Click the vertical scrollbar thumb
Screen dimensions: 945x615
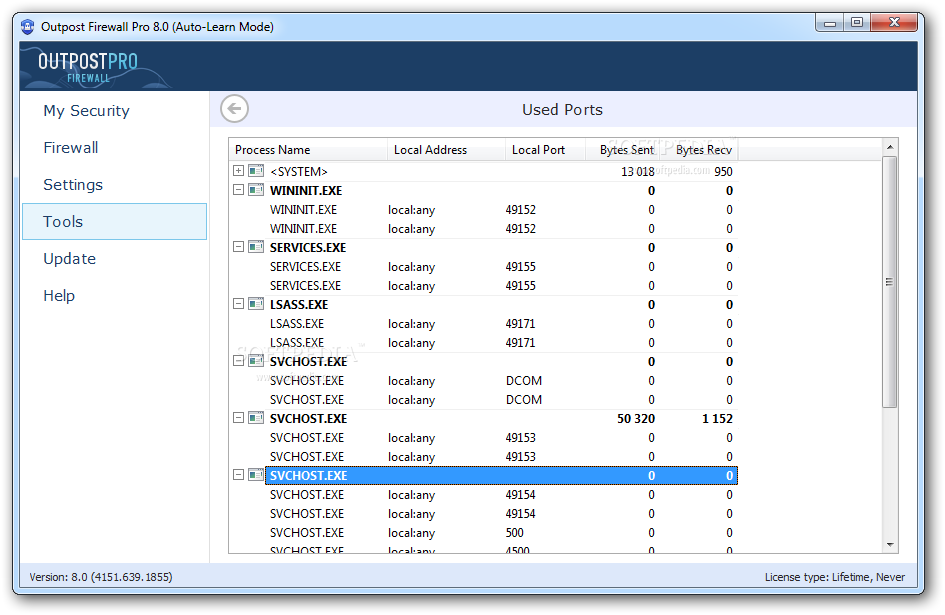(x=890, y=282)
